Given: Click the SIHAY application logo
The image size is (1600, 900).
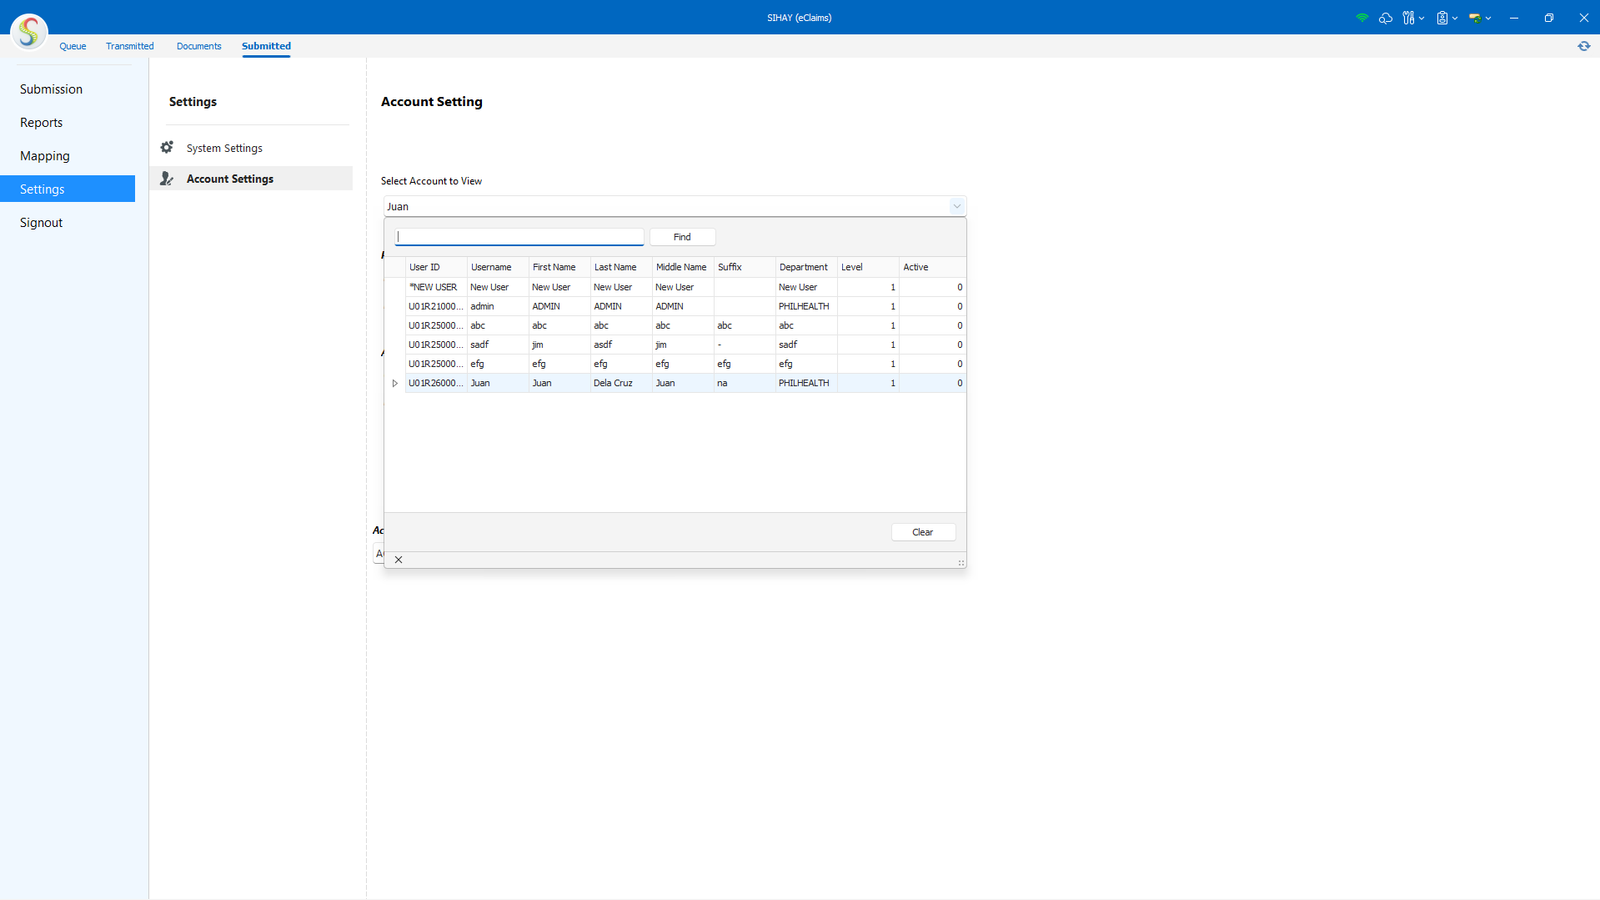Looking at the screenshot, I should pos(29,32).
